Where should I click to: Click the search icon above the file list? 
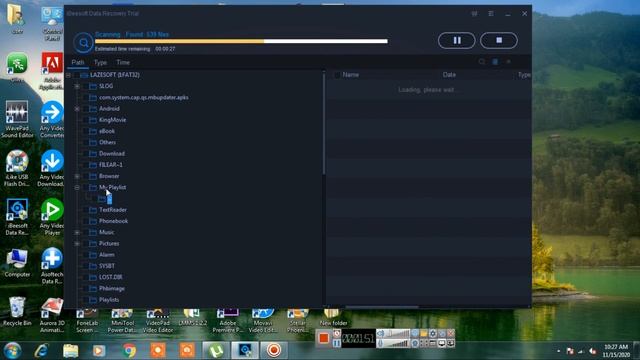tap(482, 62)
